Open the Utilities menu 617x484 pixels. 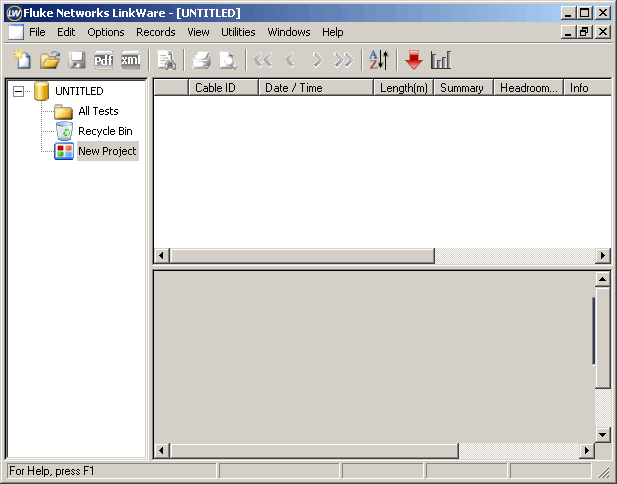tap(238, 32)
